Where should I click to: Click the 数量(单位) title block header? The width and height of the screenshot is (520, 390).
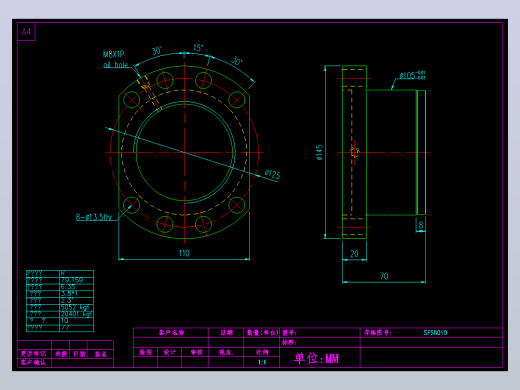(262, 333)
